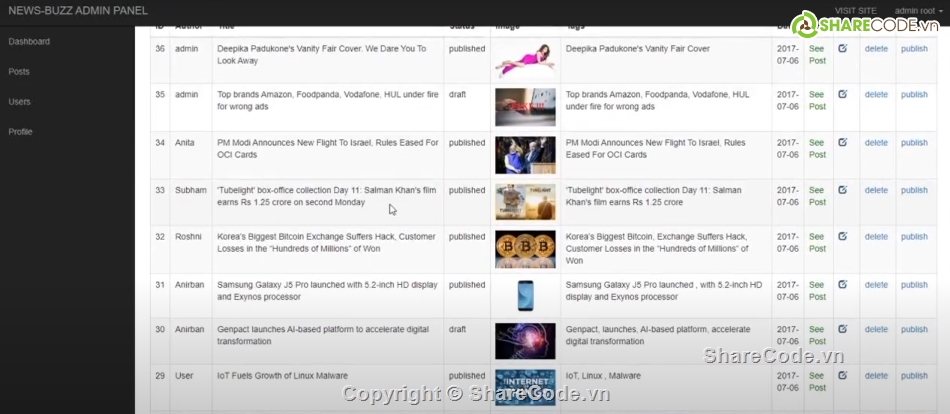Open Profile in the sidebar
The image size is (950, 414).
click(x=21, y=132)
